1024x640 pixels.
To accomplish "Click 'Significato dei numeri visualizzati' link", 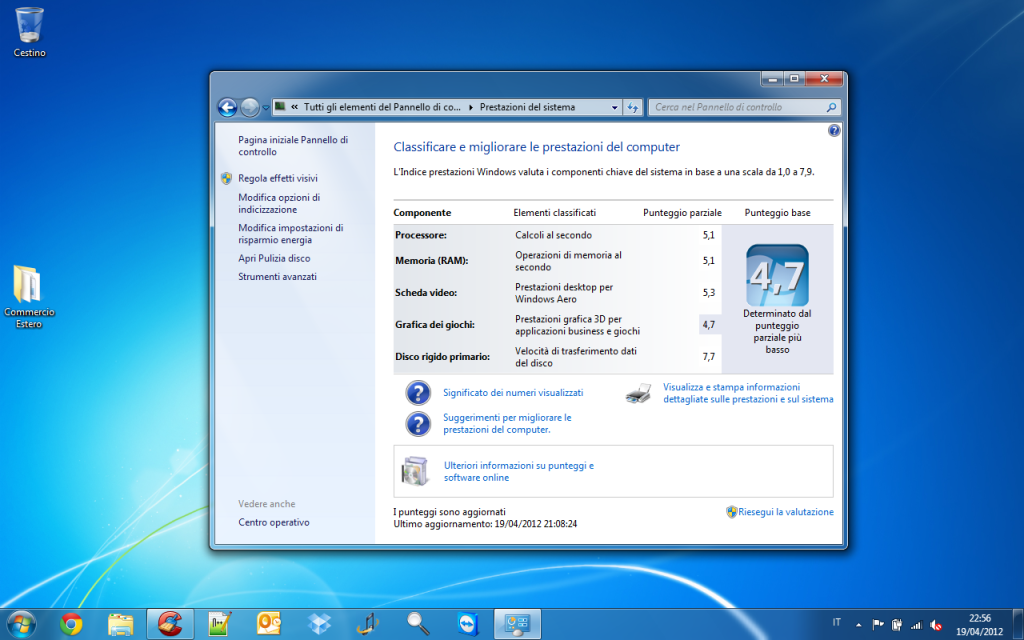I will pos(513,393).
